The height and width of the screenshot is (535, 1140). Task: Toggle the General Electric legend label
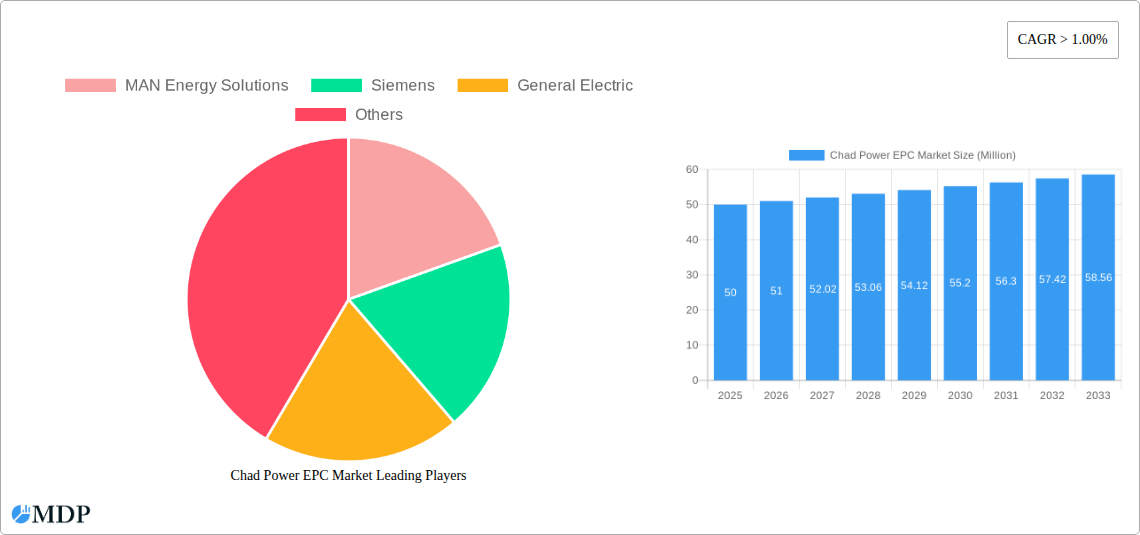pyautogui.click(x=575, y=85)
